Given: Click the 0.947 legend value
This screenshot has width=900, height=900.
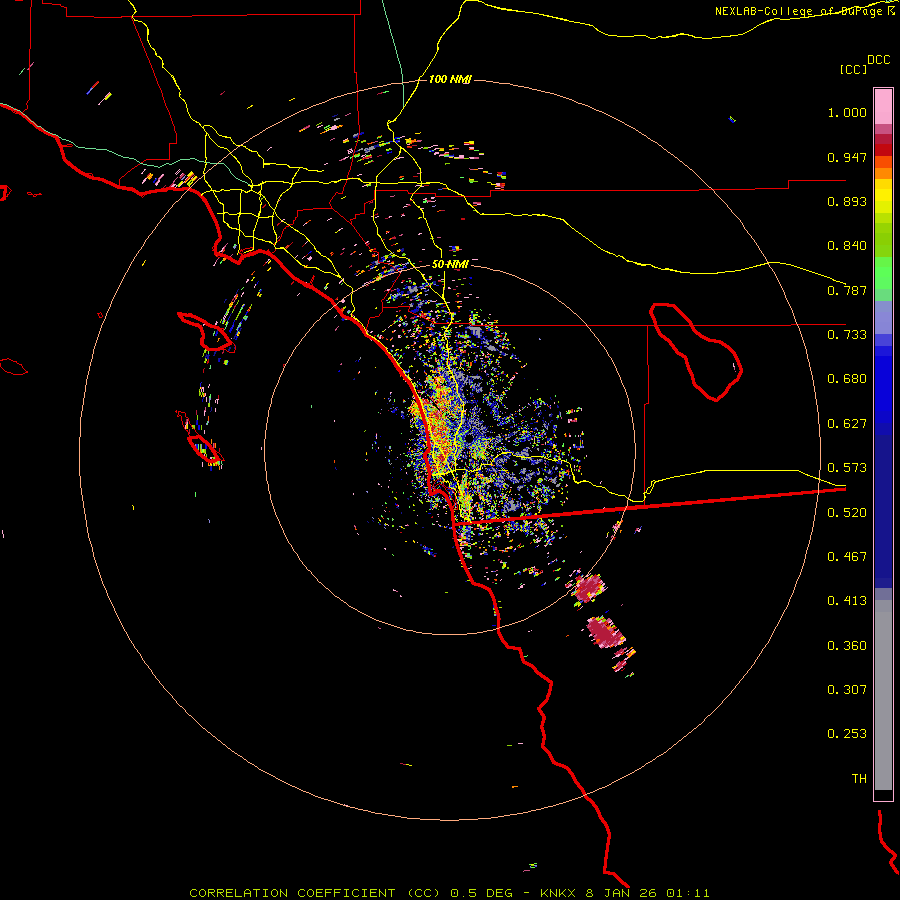Looking at the screenshot, I should [x=847, y=157].
